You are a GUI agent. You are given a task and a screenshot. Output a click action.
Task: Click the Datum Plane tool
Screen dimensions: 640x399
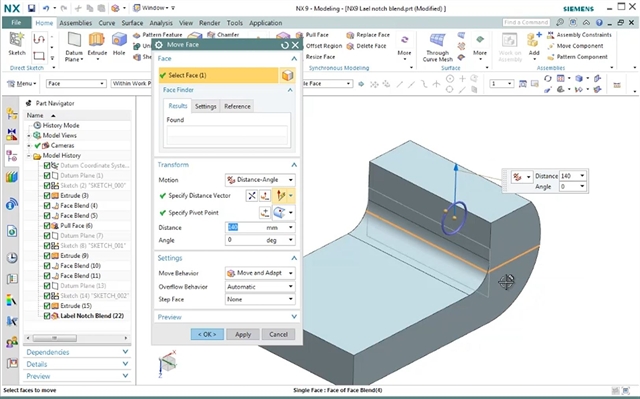coord(74,47)
